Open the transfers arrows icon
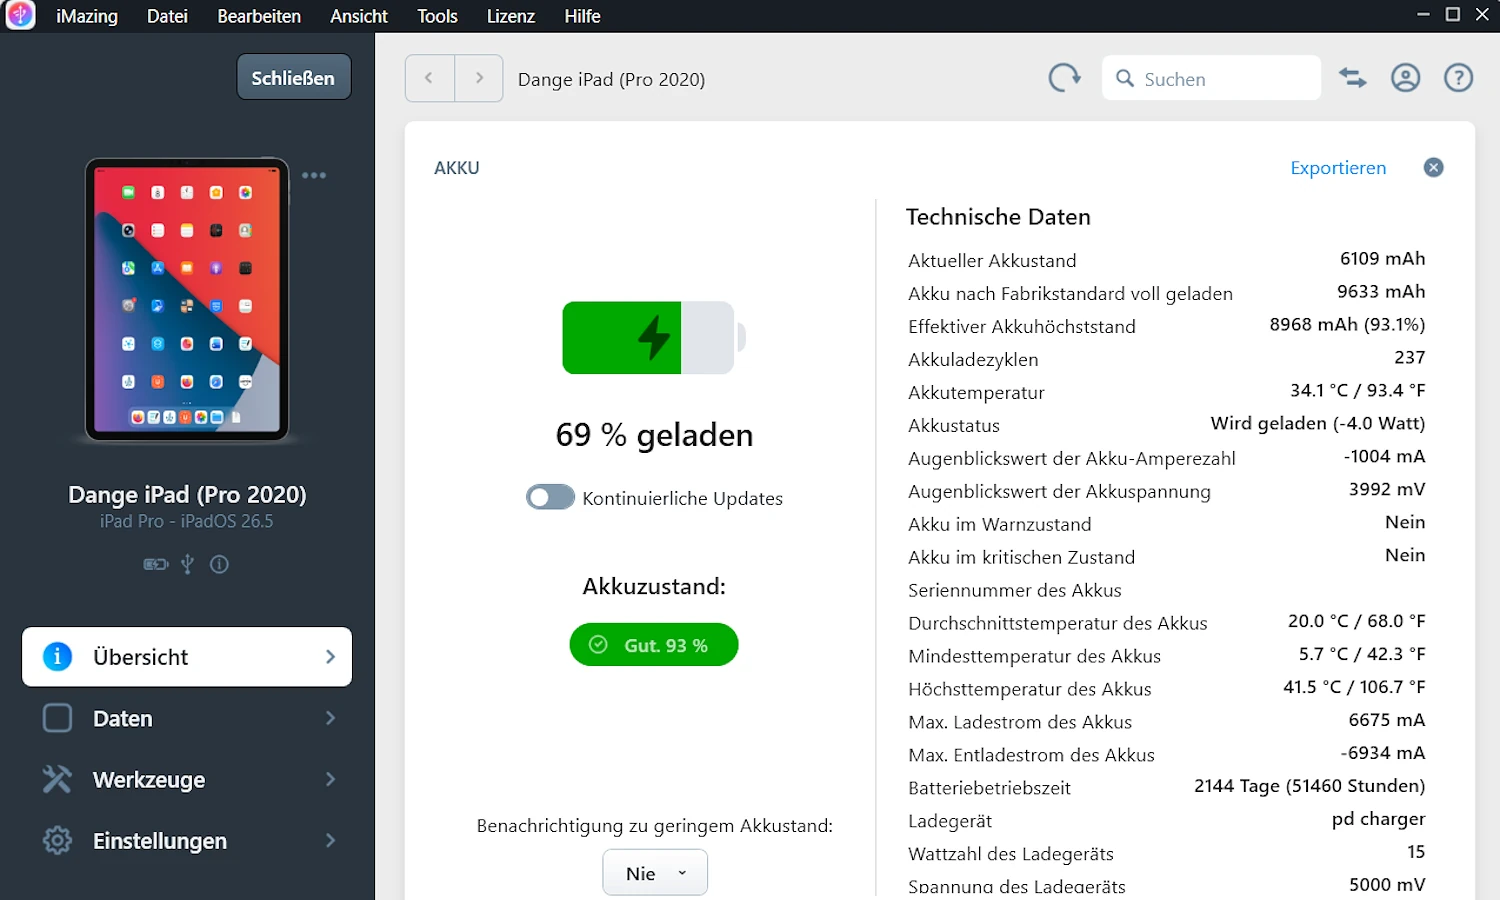The width and height of the screenshot is (1500, 900). point(1353,78)
